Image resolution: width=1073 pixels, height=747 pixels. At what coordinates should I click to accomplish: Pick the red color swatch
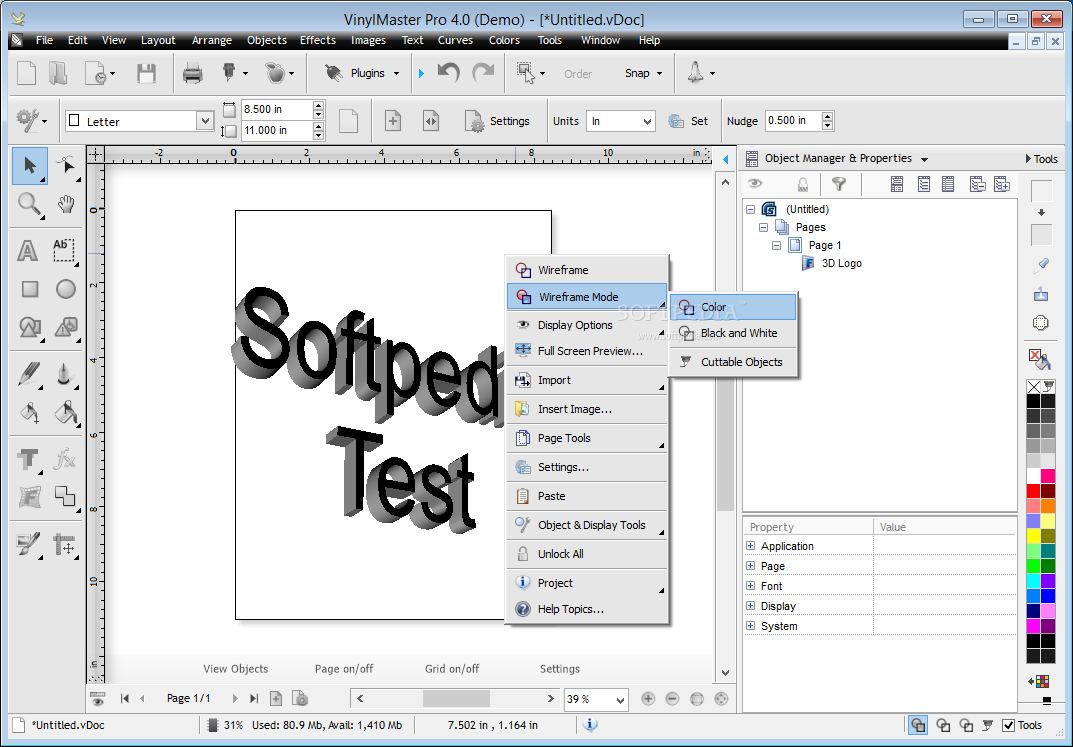1033,490
